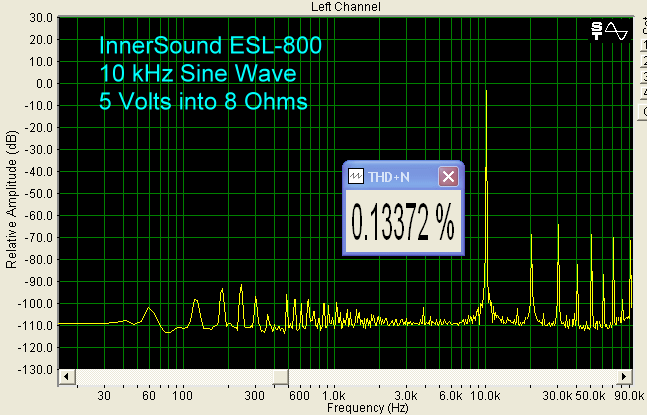Click the -130.0 dB amplitude axis value
Viewport: 647px width, 415px height.
35,370
